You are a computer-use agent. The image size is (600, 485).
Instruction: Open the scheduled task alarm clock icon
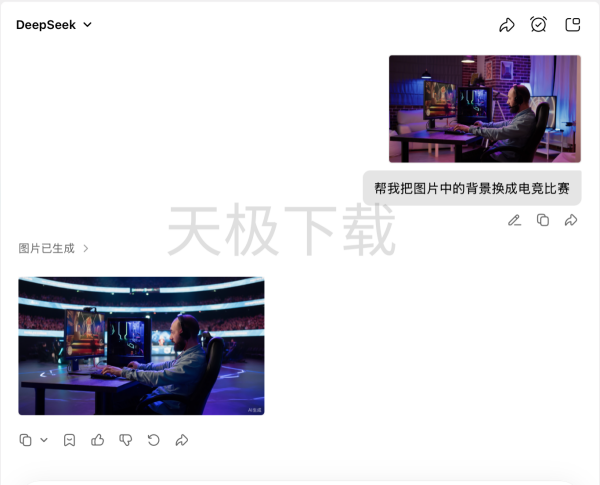539,25
